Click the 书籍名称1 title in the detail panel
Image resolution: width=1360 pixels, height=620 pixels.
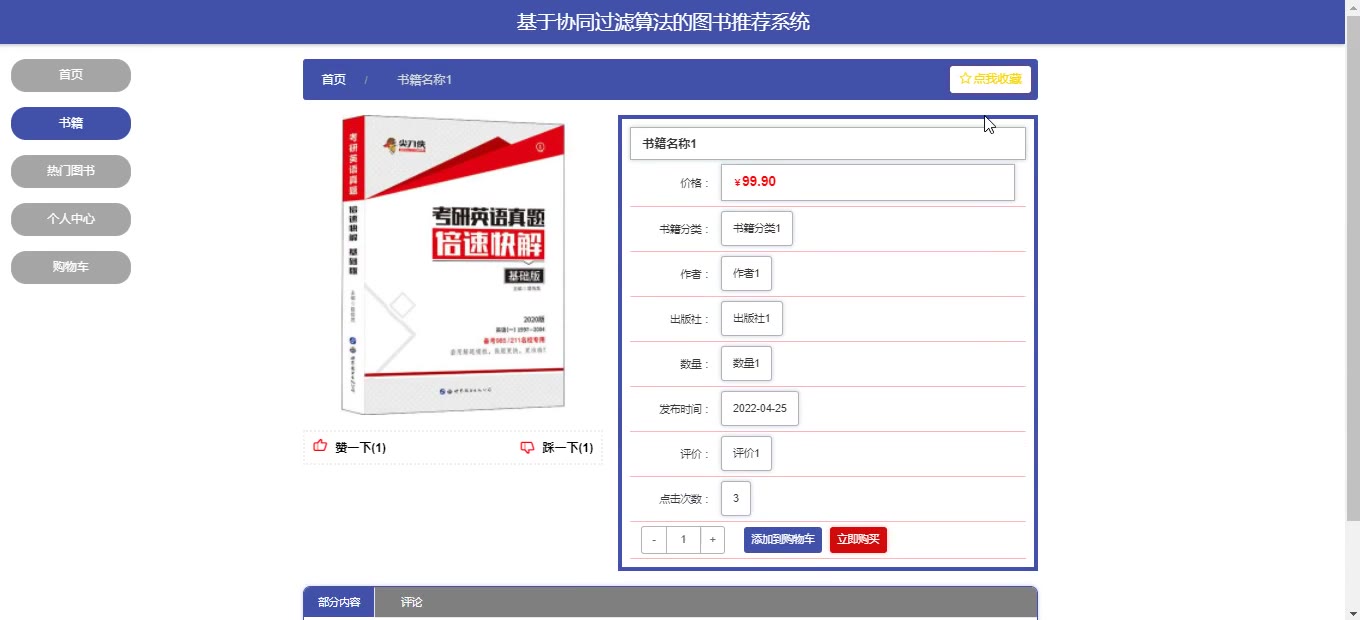coord(828,144)
